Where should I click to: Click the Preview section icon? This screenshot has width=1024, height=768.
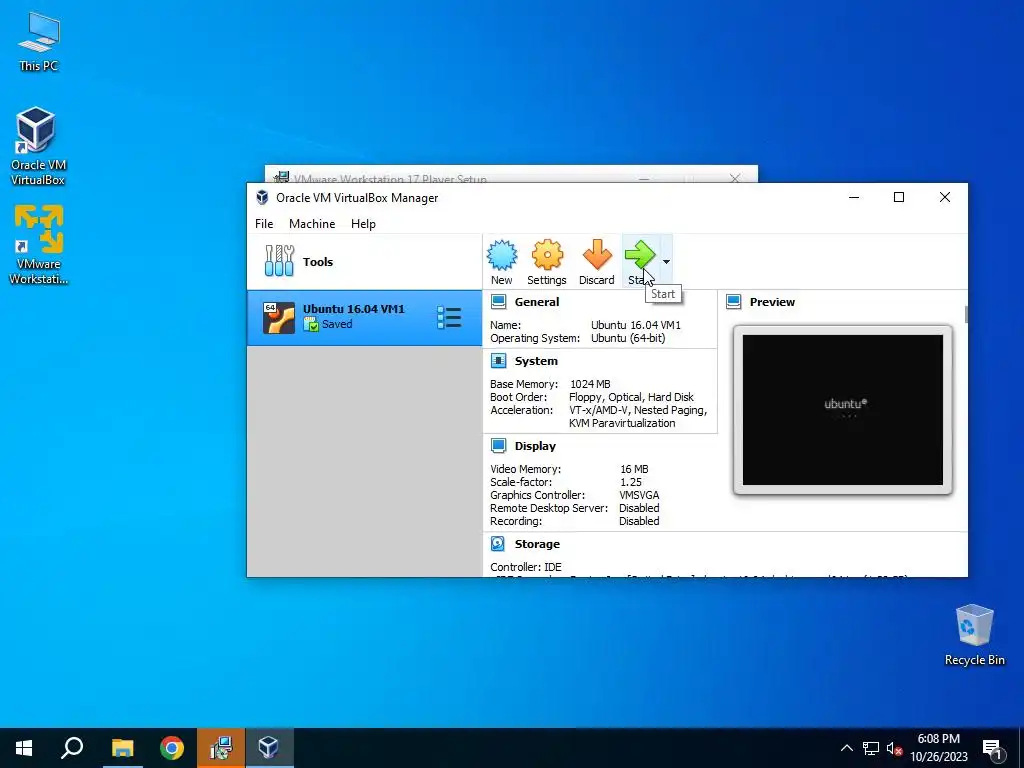click(733, 302)
